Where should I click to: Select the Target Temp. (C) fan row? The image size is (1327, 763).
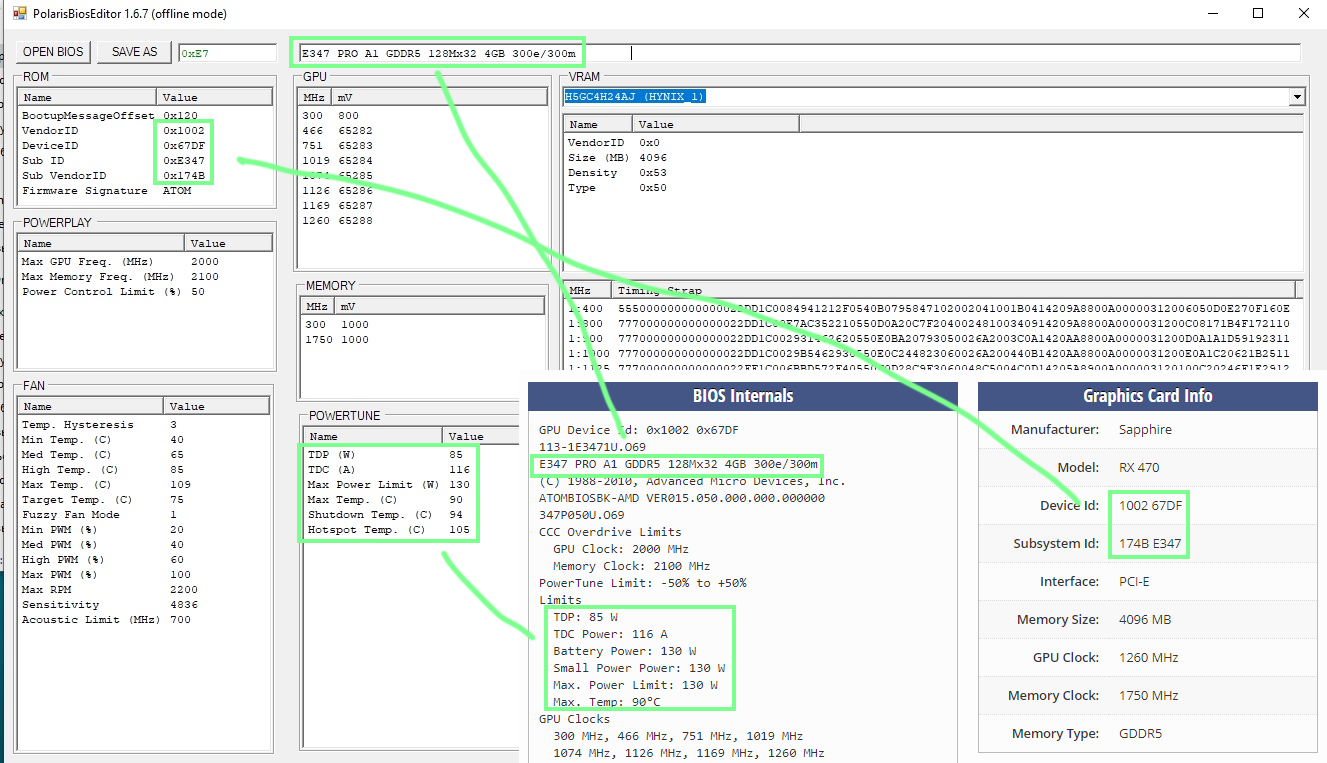click(144, 500)
